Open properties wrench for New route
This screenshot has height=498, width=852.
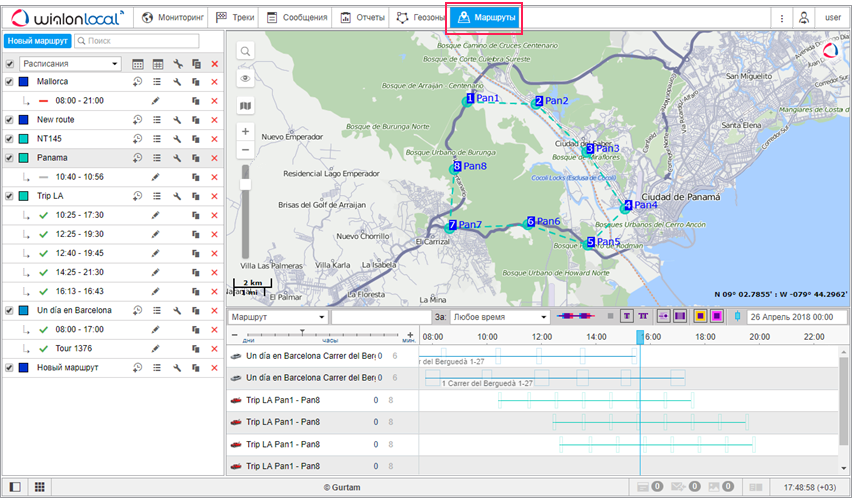tap(176, 120)
